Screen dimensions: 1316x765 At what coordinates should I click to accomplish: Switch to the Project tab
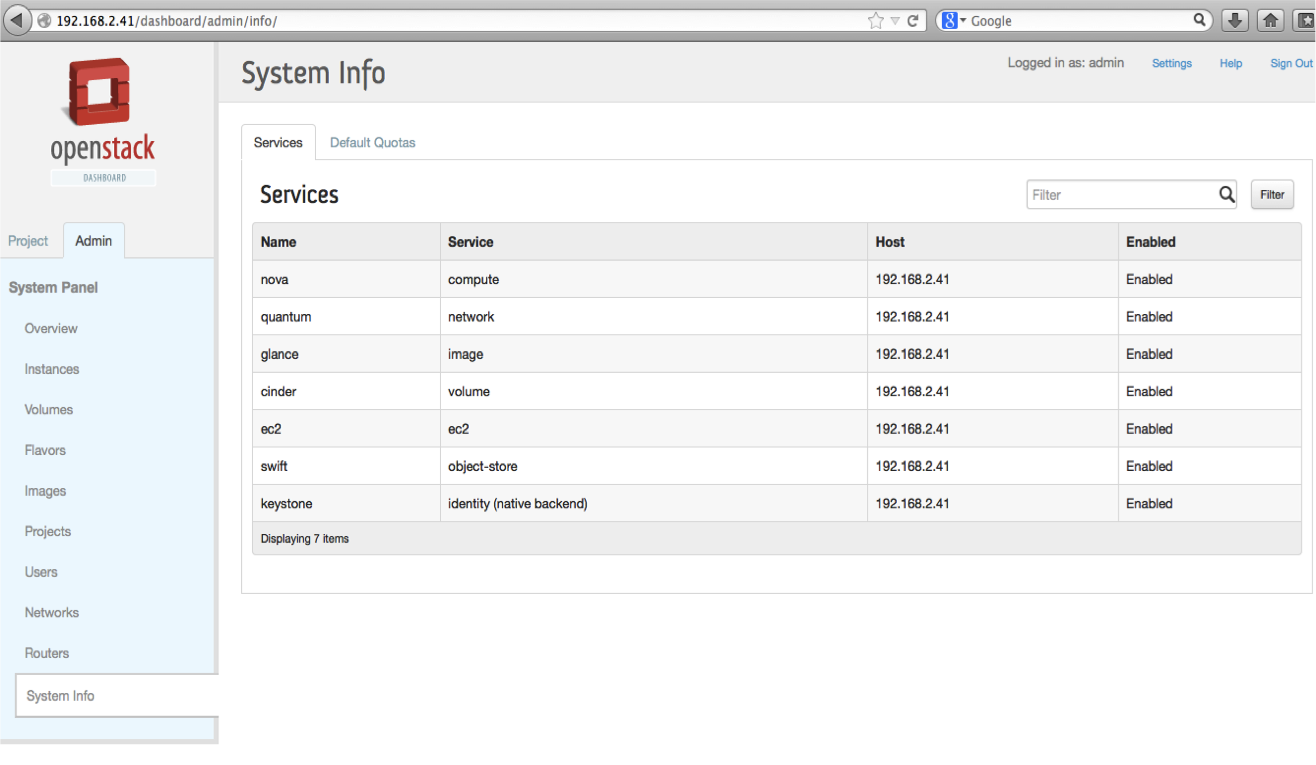tap(28, 241)
